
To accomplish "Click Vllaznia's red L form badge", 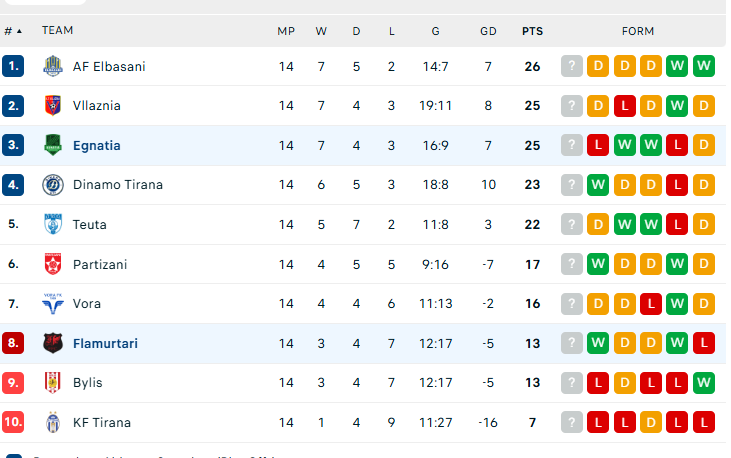I will (625, 106).
